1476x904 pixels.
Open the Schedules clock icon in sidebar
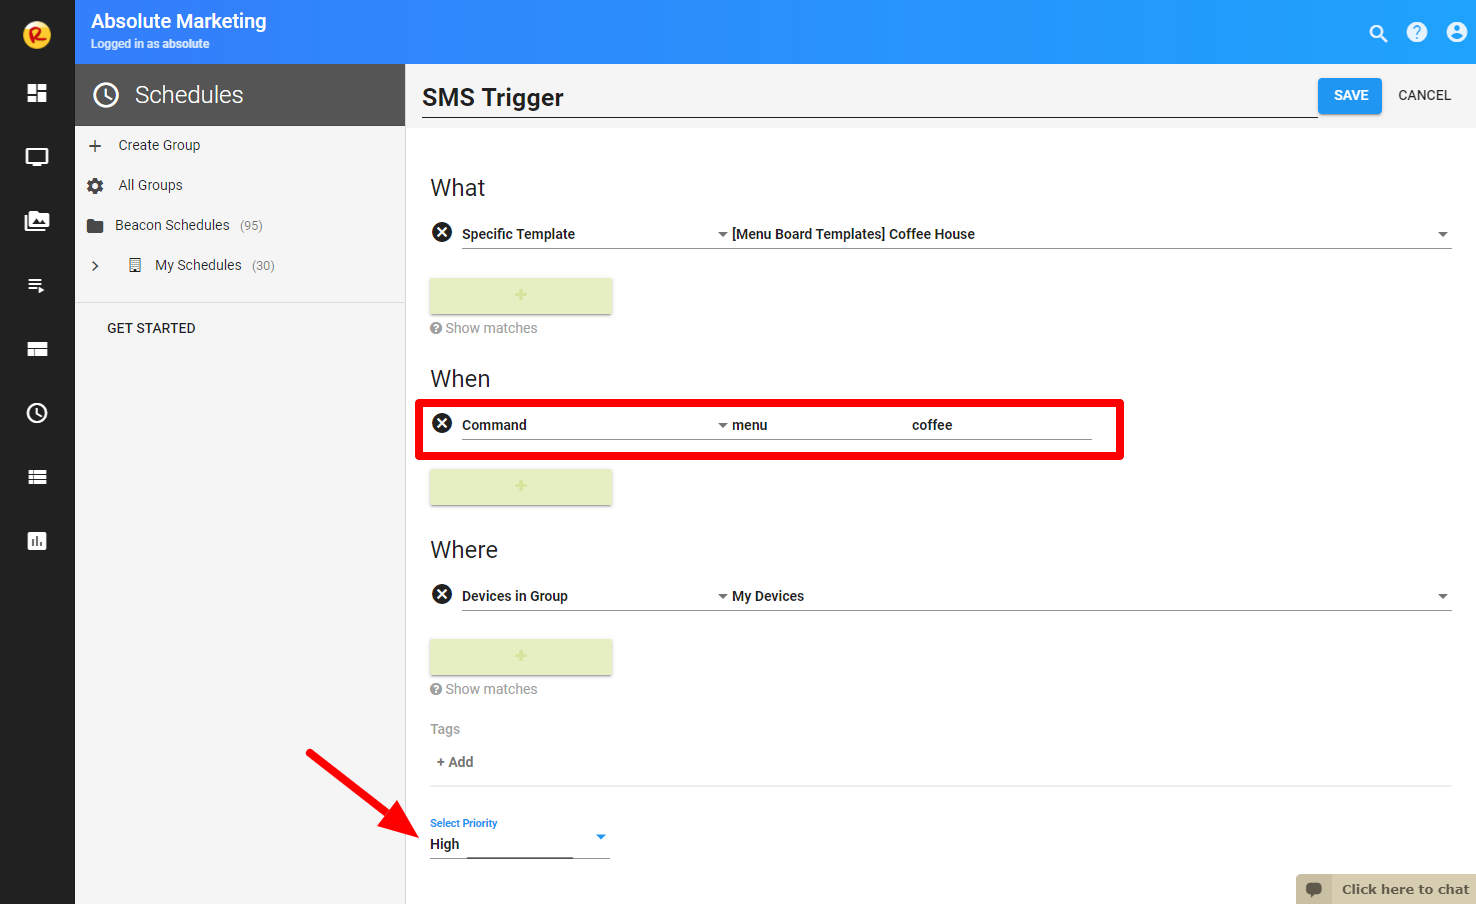(37, 413)
